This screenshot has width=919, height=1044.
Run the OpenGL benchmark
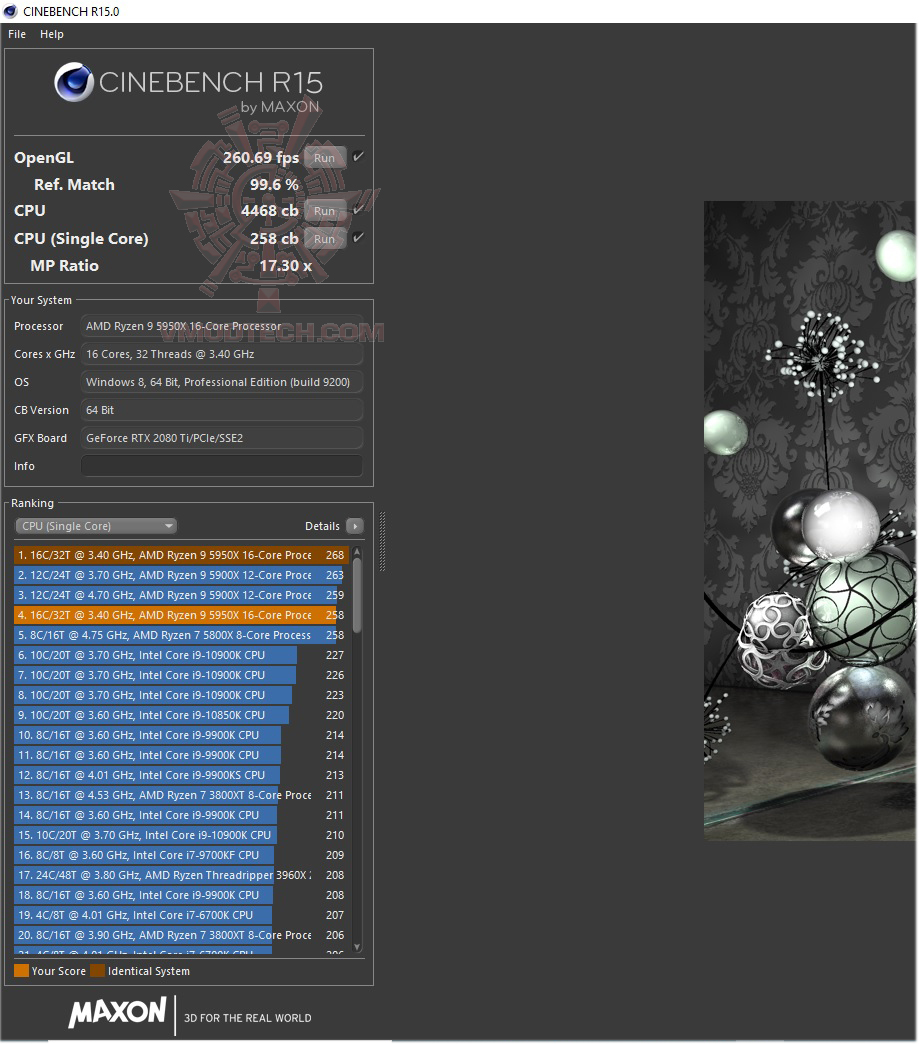click(324, 158)
